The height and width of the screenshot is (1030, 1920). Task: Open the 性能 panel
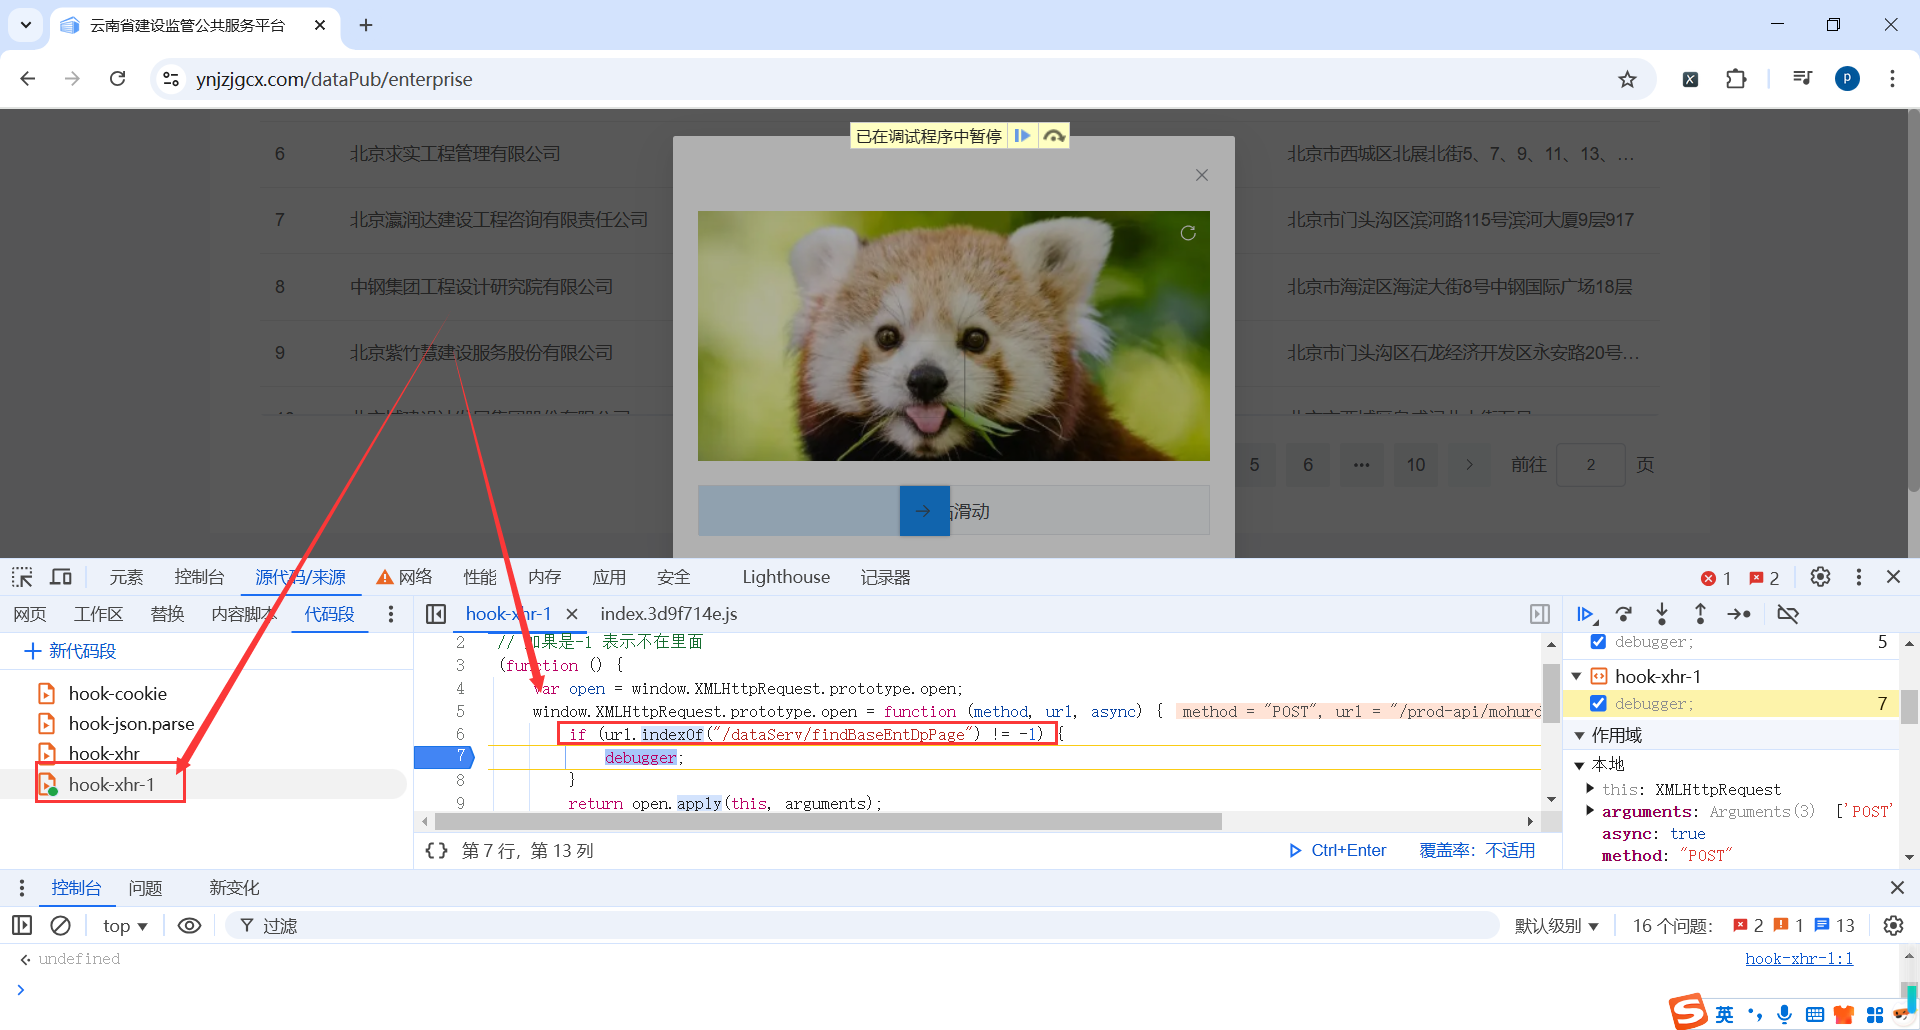480,577
